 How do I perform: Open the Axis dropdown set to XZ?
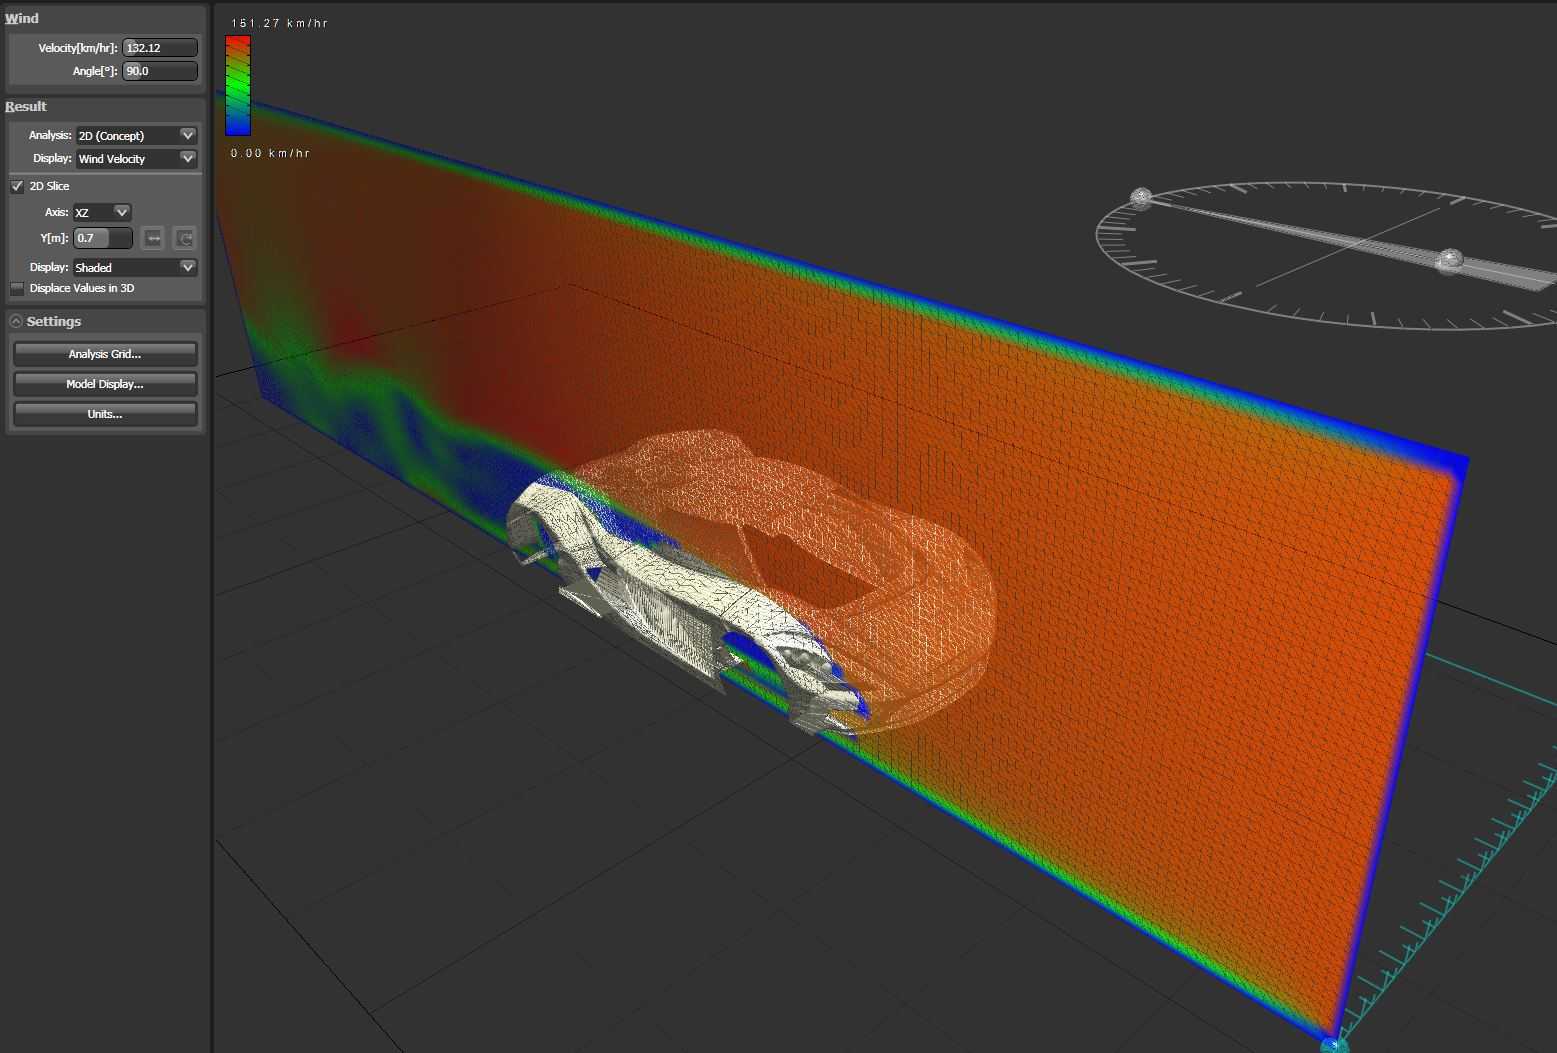point(102,212)
